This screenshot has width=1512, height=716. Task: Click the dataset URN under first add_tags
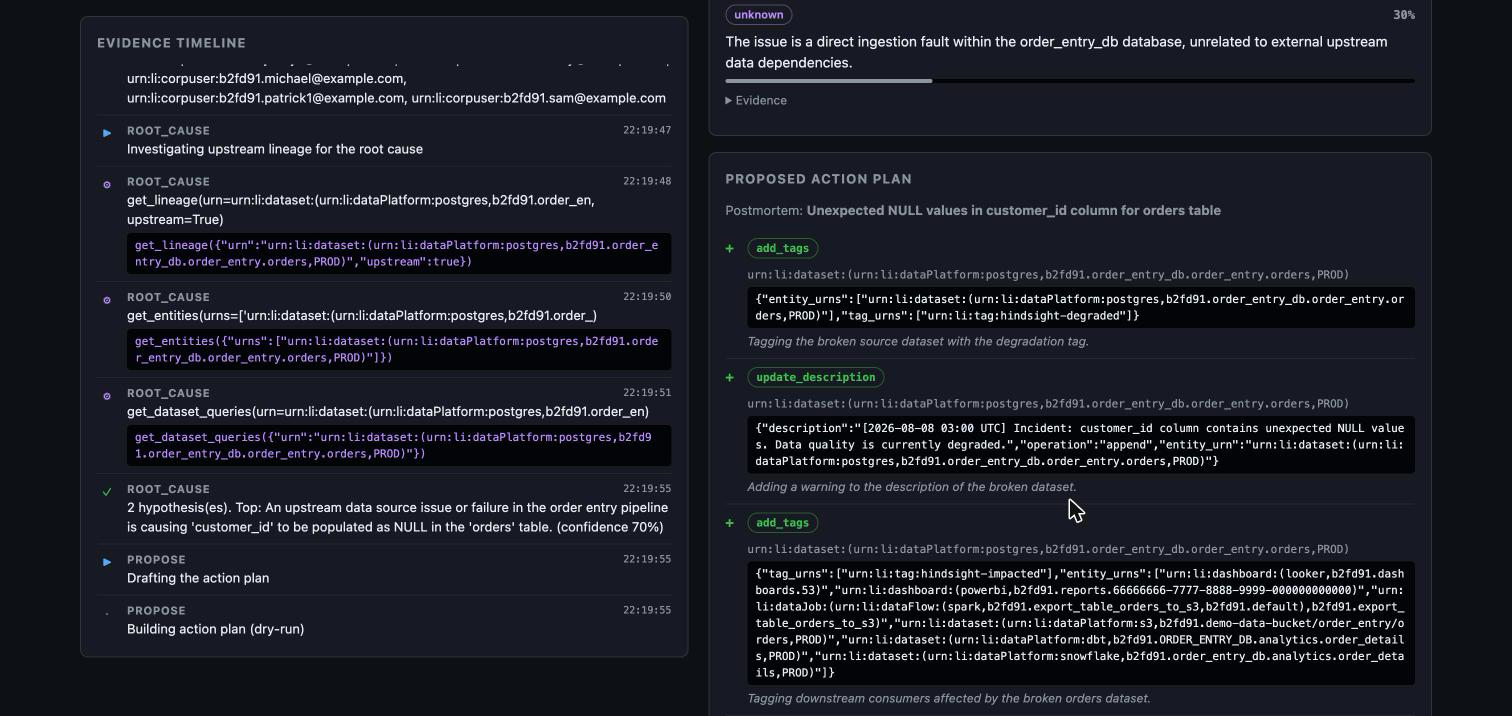1048,274
